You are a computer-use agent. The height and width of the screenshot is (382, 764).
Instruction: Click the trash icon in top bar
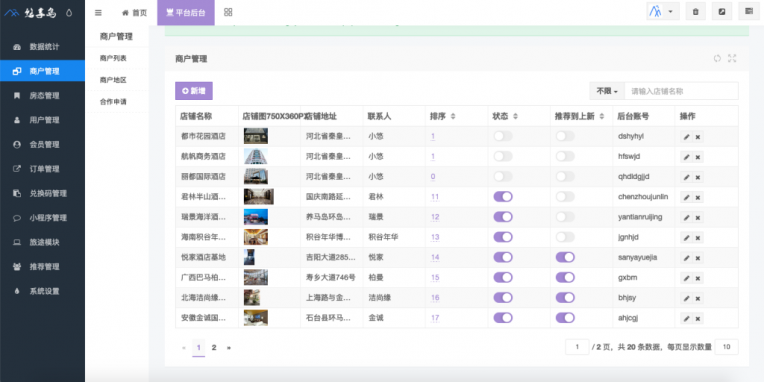[696, 12]
